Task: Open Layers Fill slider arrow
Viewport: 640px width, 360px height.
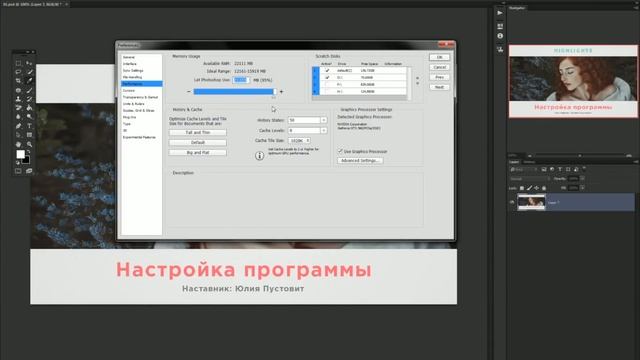Action: [x=582, y=188]
